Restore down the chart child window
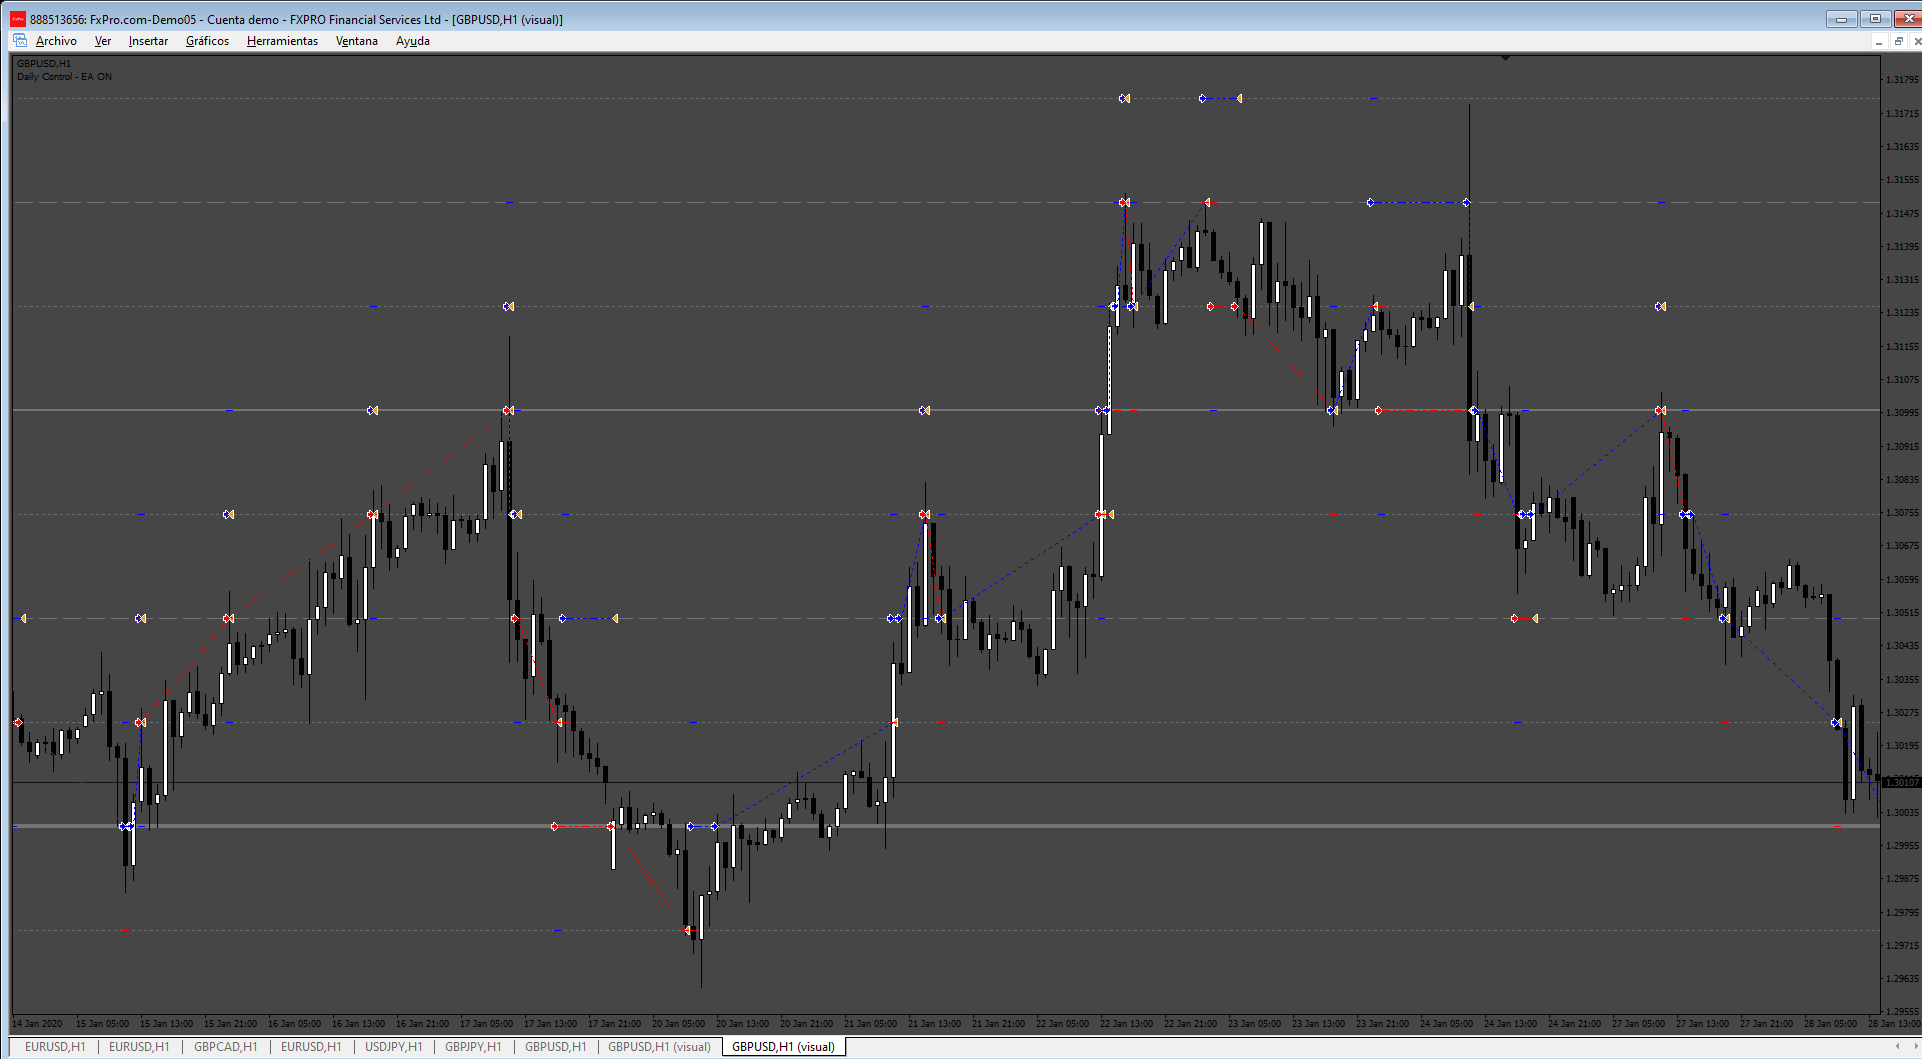The image size is (1922, 1059). point(1898,41)
